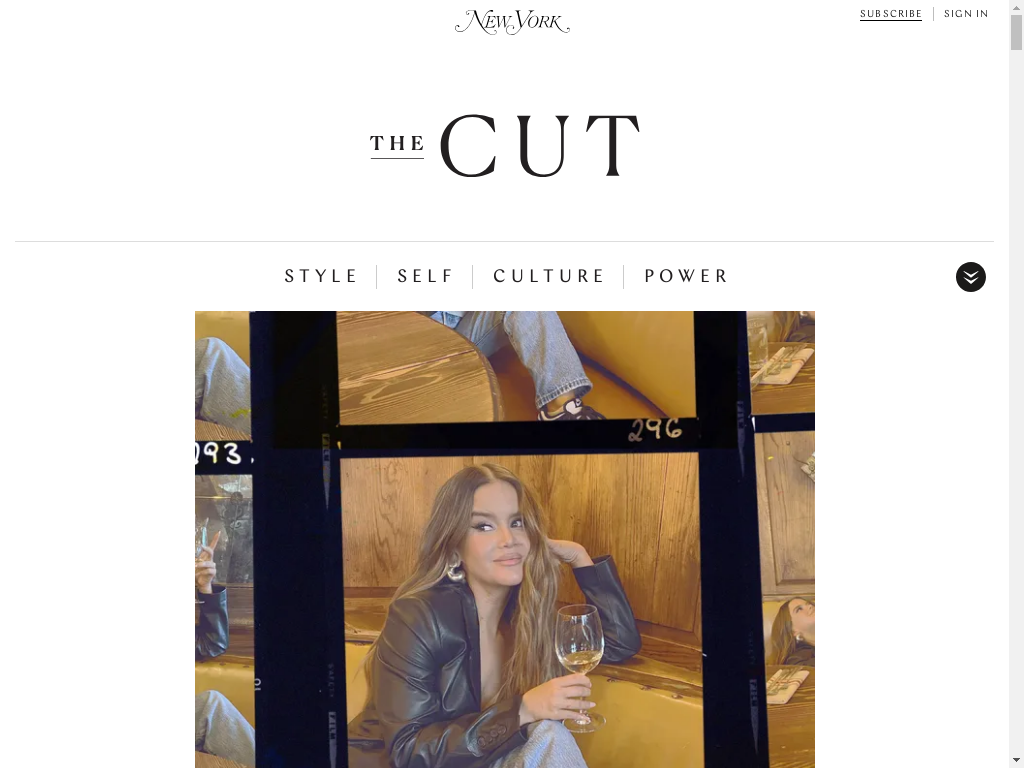Screen dimensions: 1024x768
Task: Click the small "THE" word in logo
Action: (397, 144)
